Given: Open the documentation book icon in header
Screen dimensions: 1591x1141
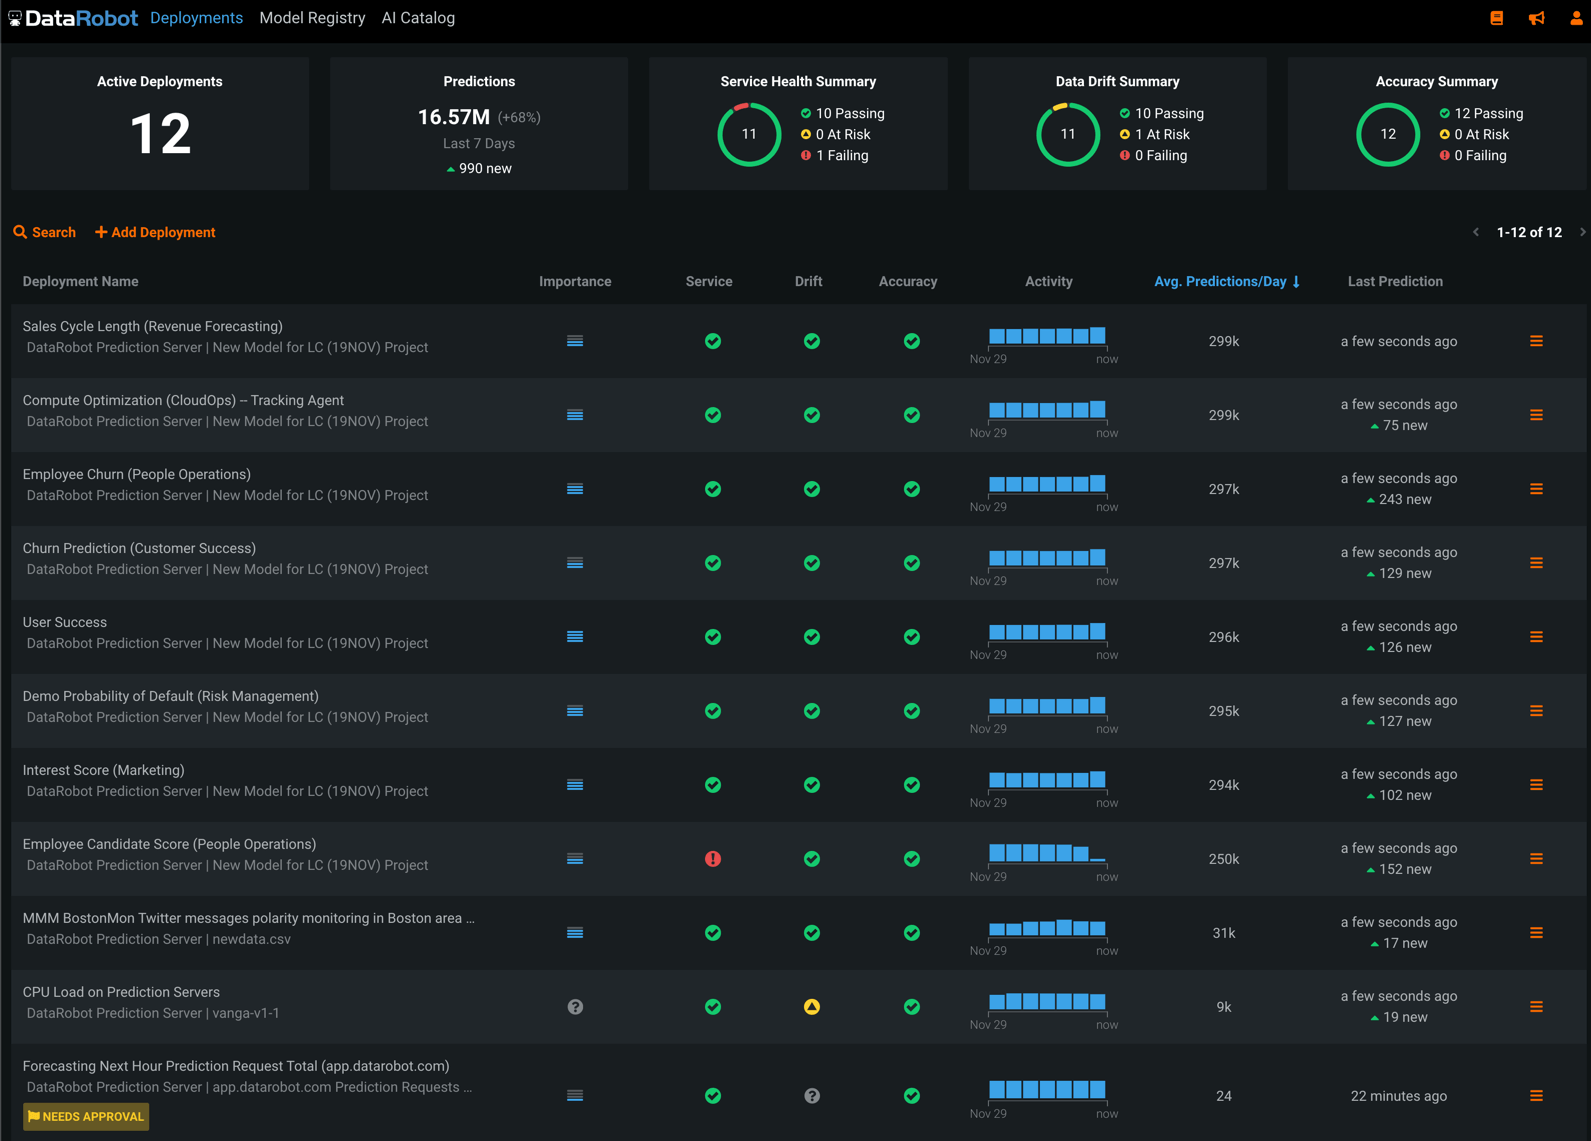Looking at the screenshot, I should pos(1497,18).
